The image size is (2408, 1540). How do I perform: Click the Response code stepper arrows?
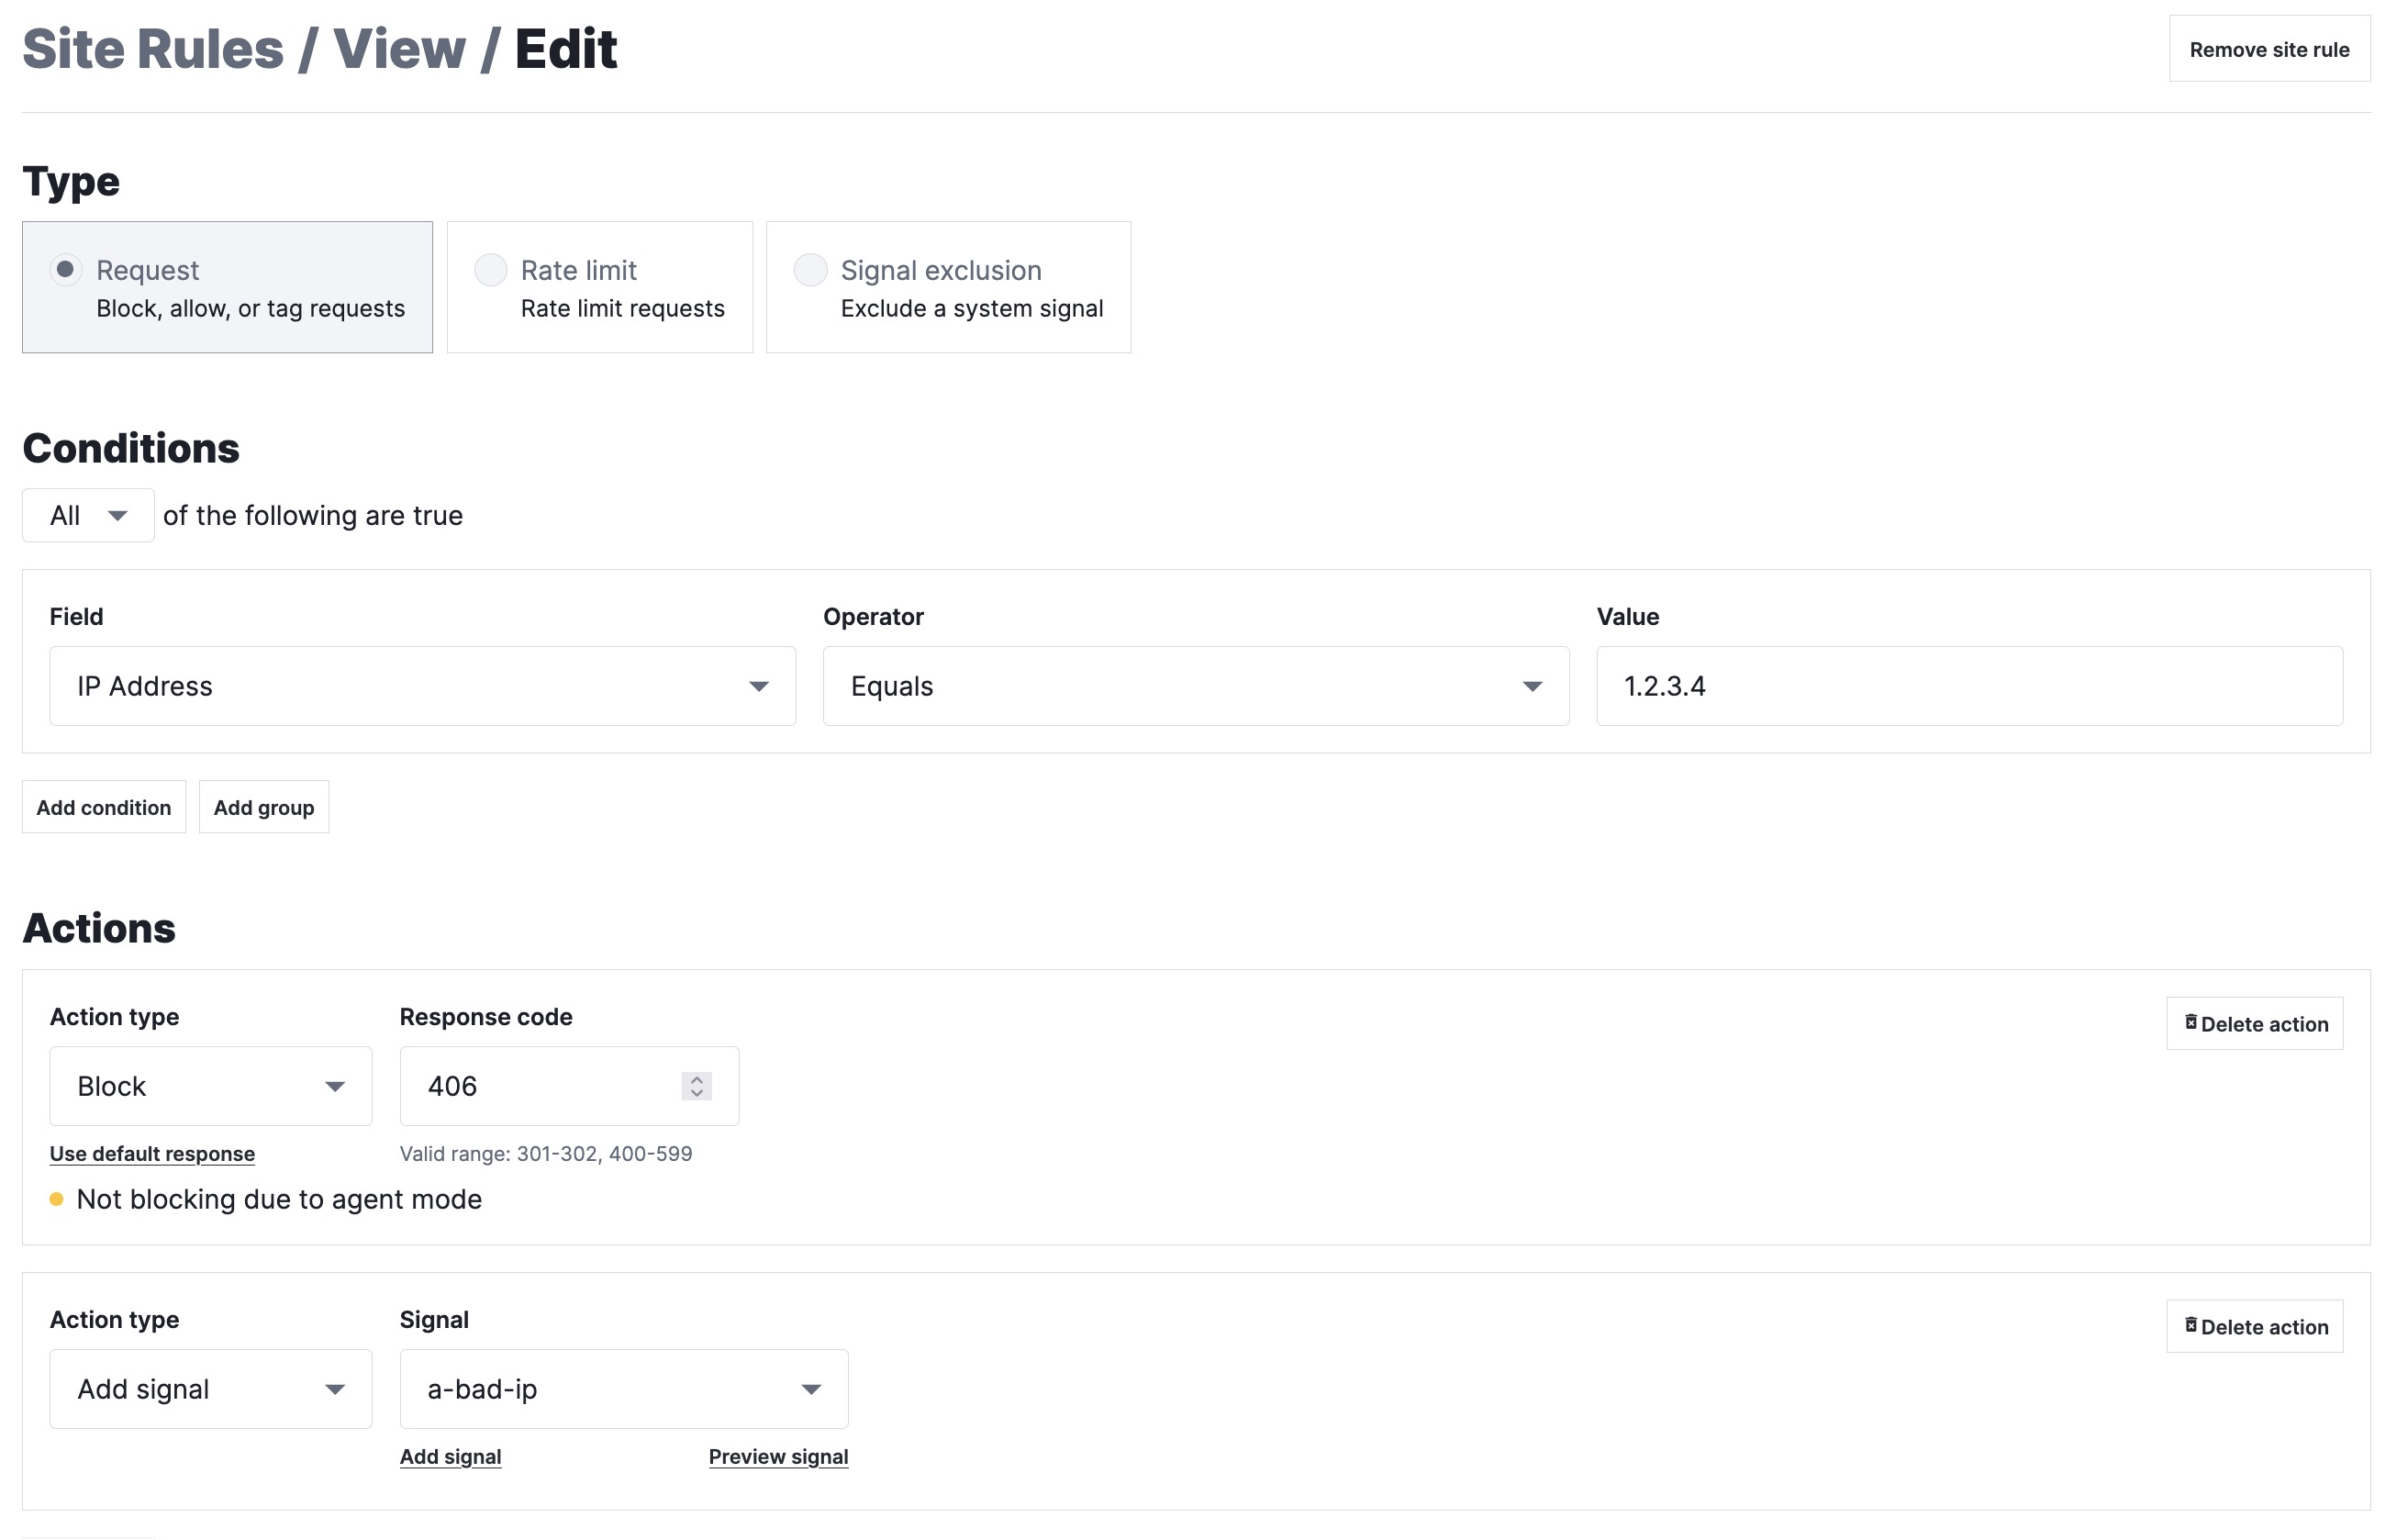click(696, 1086)
